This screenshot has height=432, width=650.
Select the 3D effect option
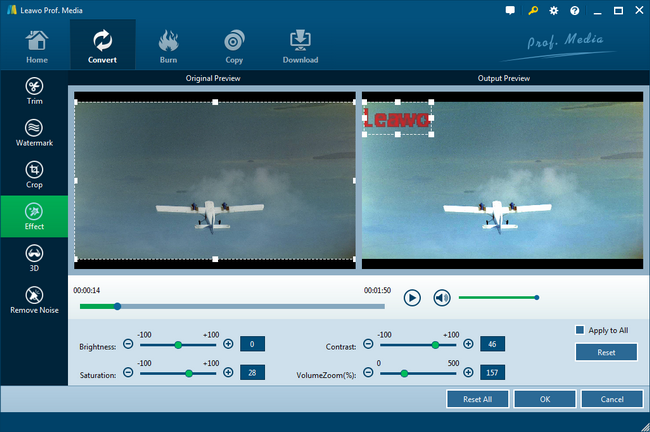(x=34, y=258)
